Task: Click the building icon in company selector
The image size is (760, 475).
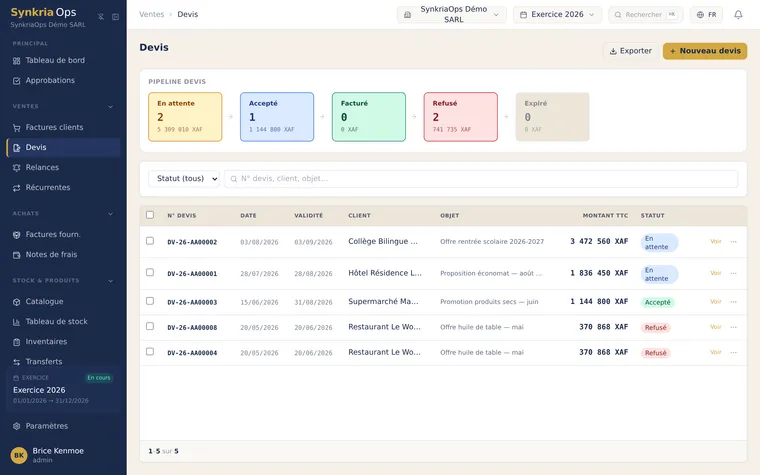Action: pyautogui.click(x=408, y=15)
